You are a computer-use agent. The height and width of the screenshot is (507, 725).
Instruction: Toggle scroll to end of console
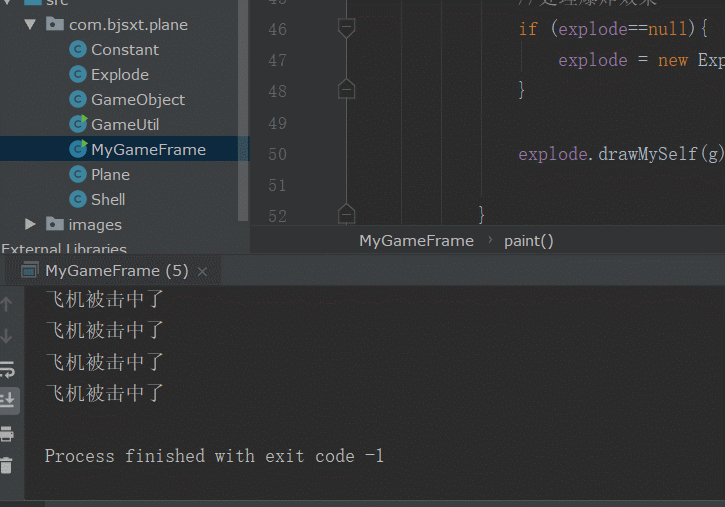tap(8, 400)
